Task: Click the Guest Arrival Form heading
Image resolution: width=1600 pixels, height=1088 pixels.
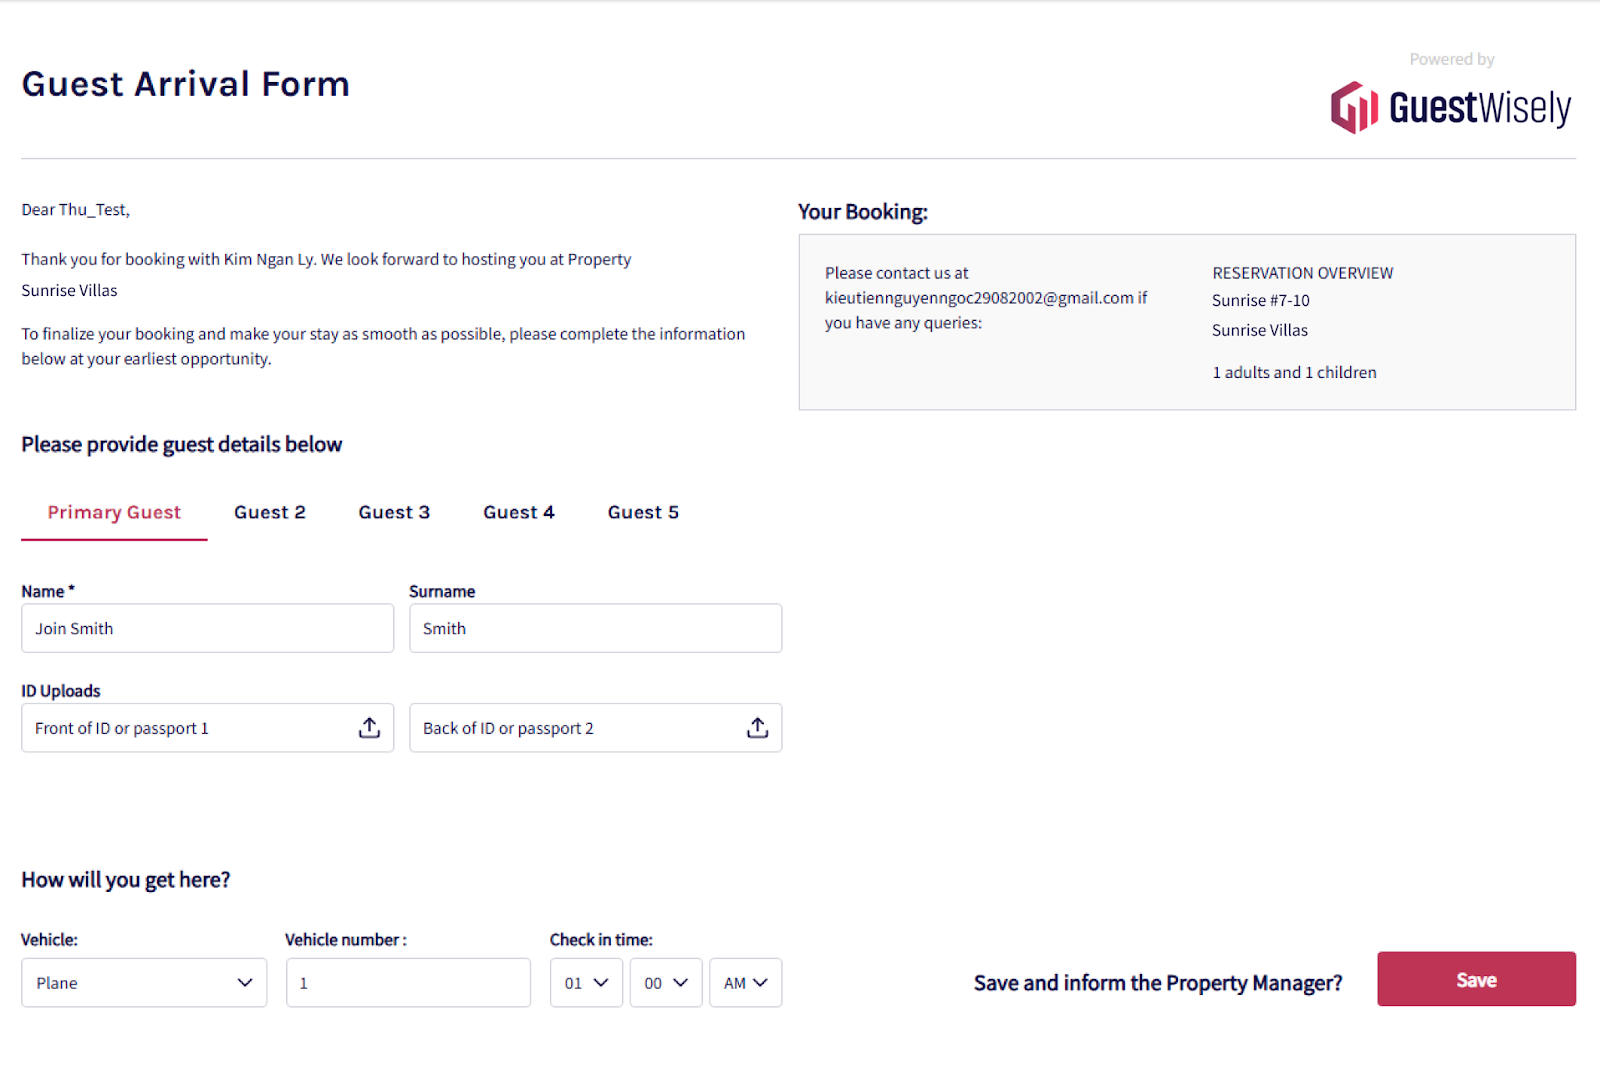Action: pos(186,84)
